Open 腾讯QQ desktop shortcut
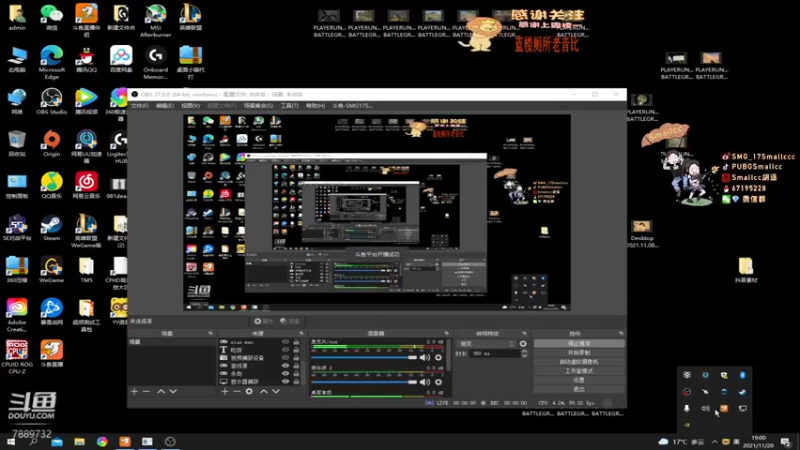The height and width of the screenshot is (450, 800). 86,59
